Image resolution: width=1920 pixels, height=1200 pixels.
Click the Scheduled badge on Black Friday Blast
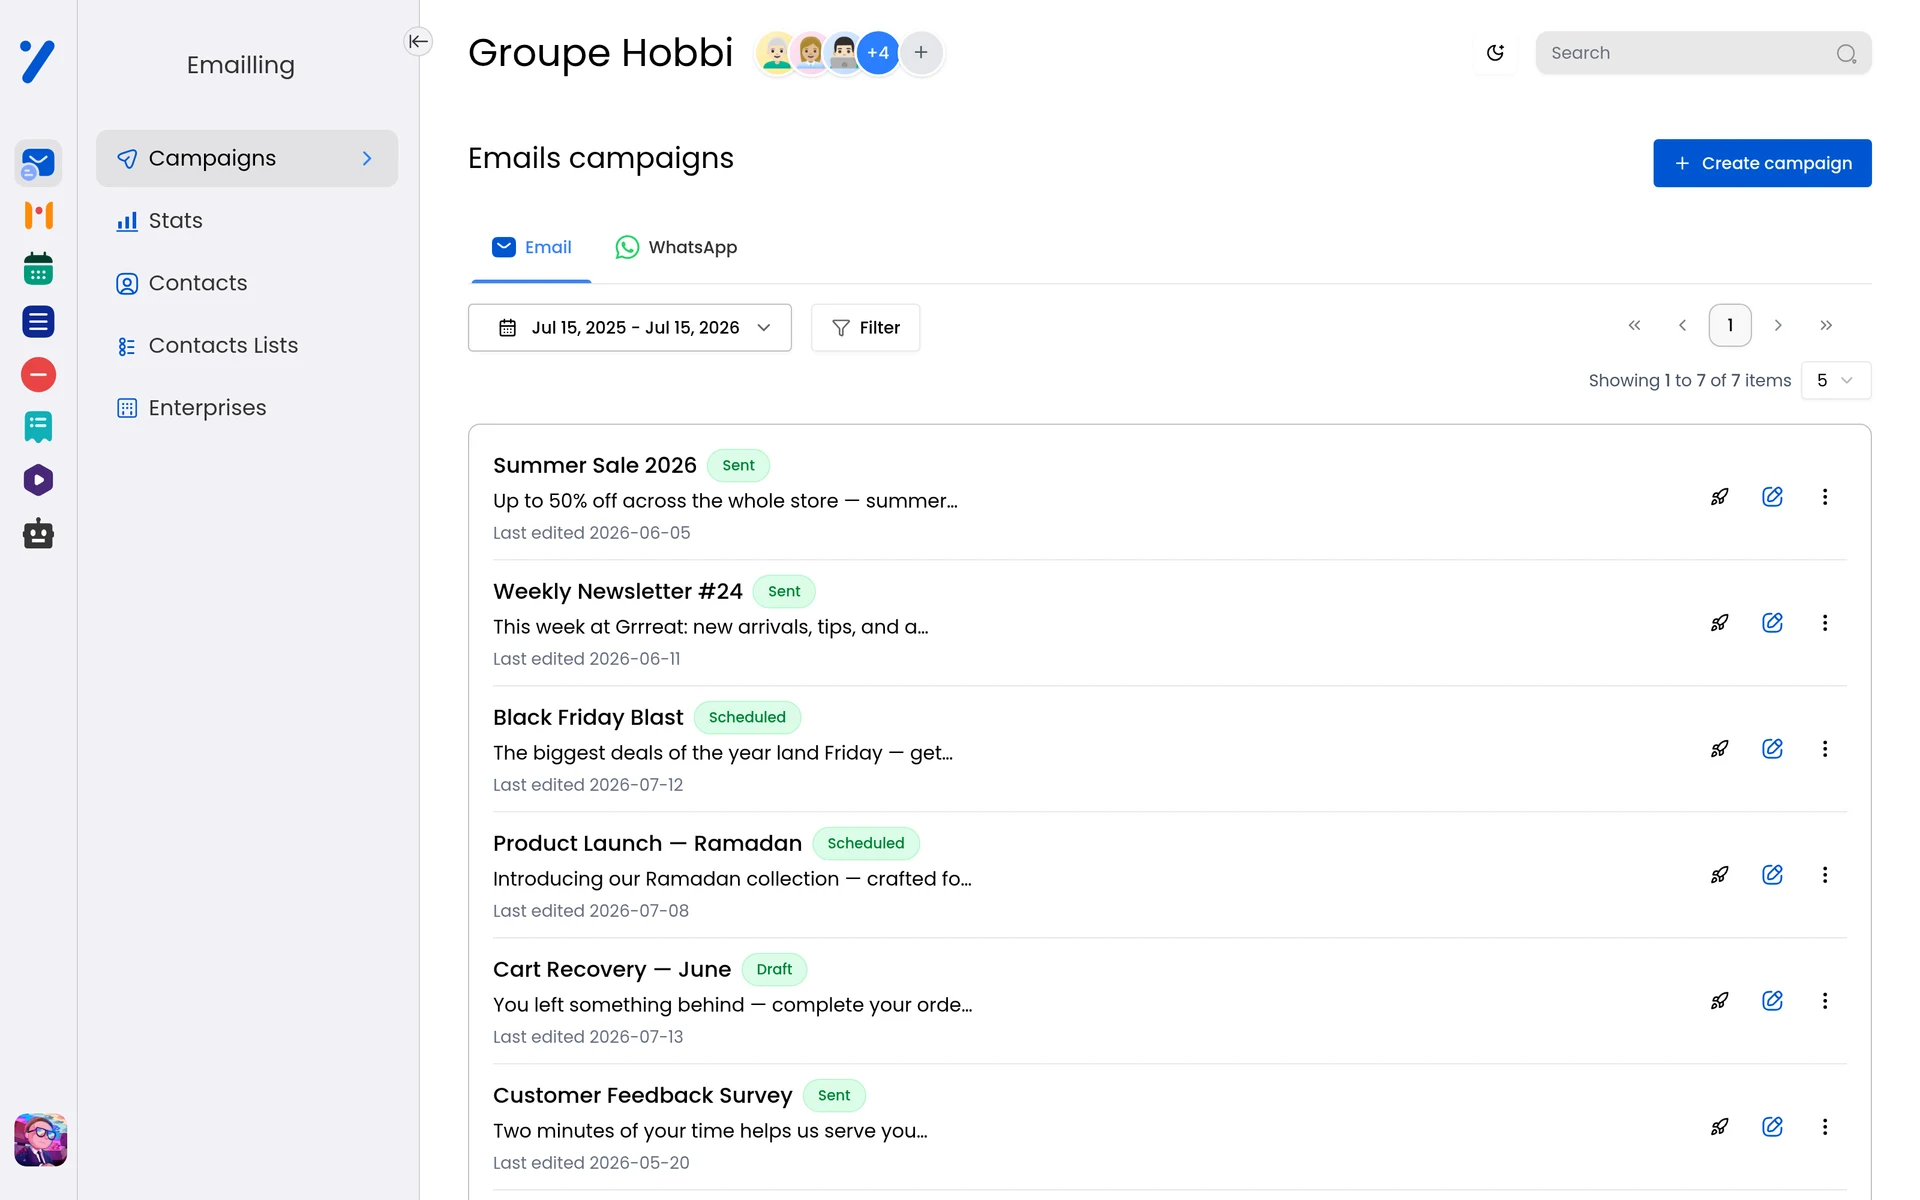(747, 718)
